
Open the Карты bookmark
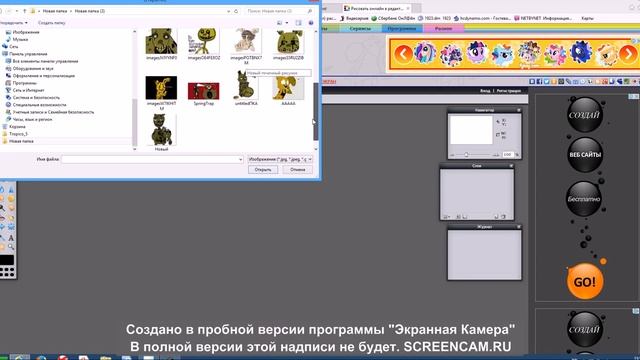coord(587,18)
